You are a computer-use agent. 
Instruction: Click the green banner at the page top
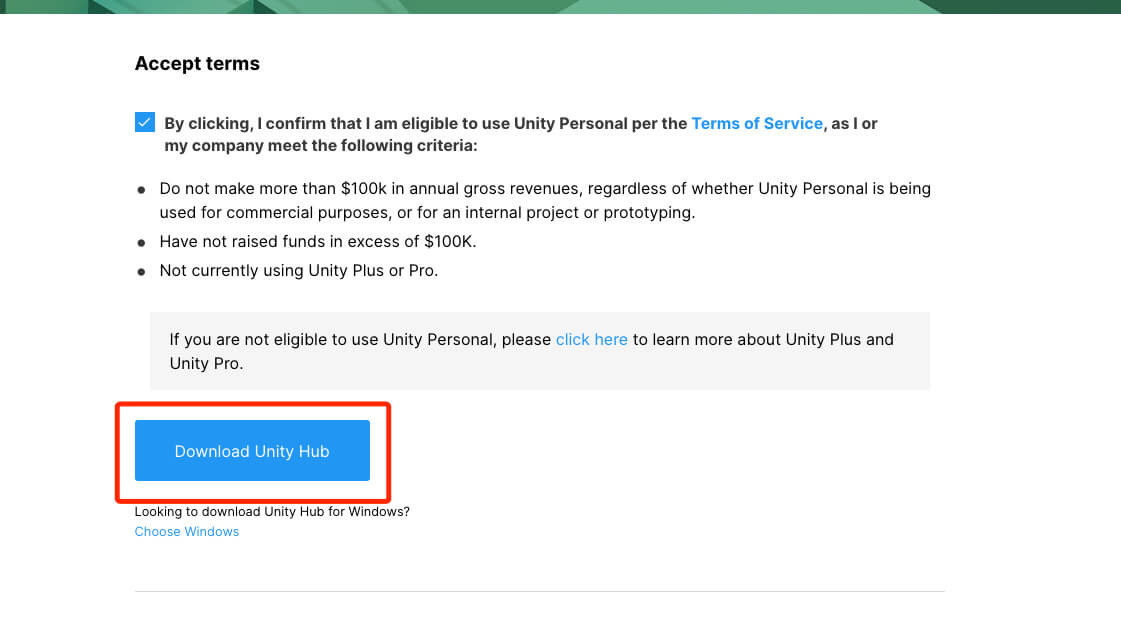(560, 6)
